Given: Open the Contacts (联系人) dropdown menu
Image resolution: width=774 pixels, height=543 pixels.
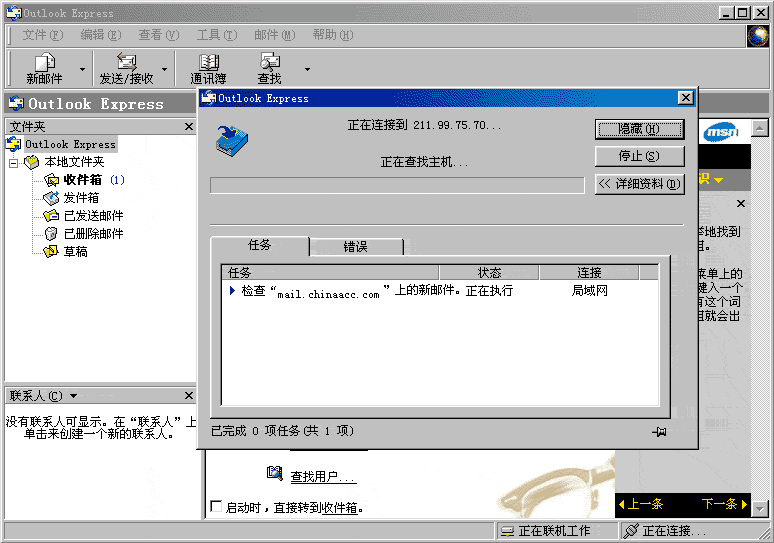Looking at the screenshot, I should pyautogui.click(x=74, y=396).
